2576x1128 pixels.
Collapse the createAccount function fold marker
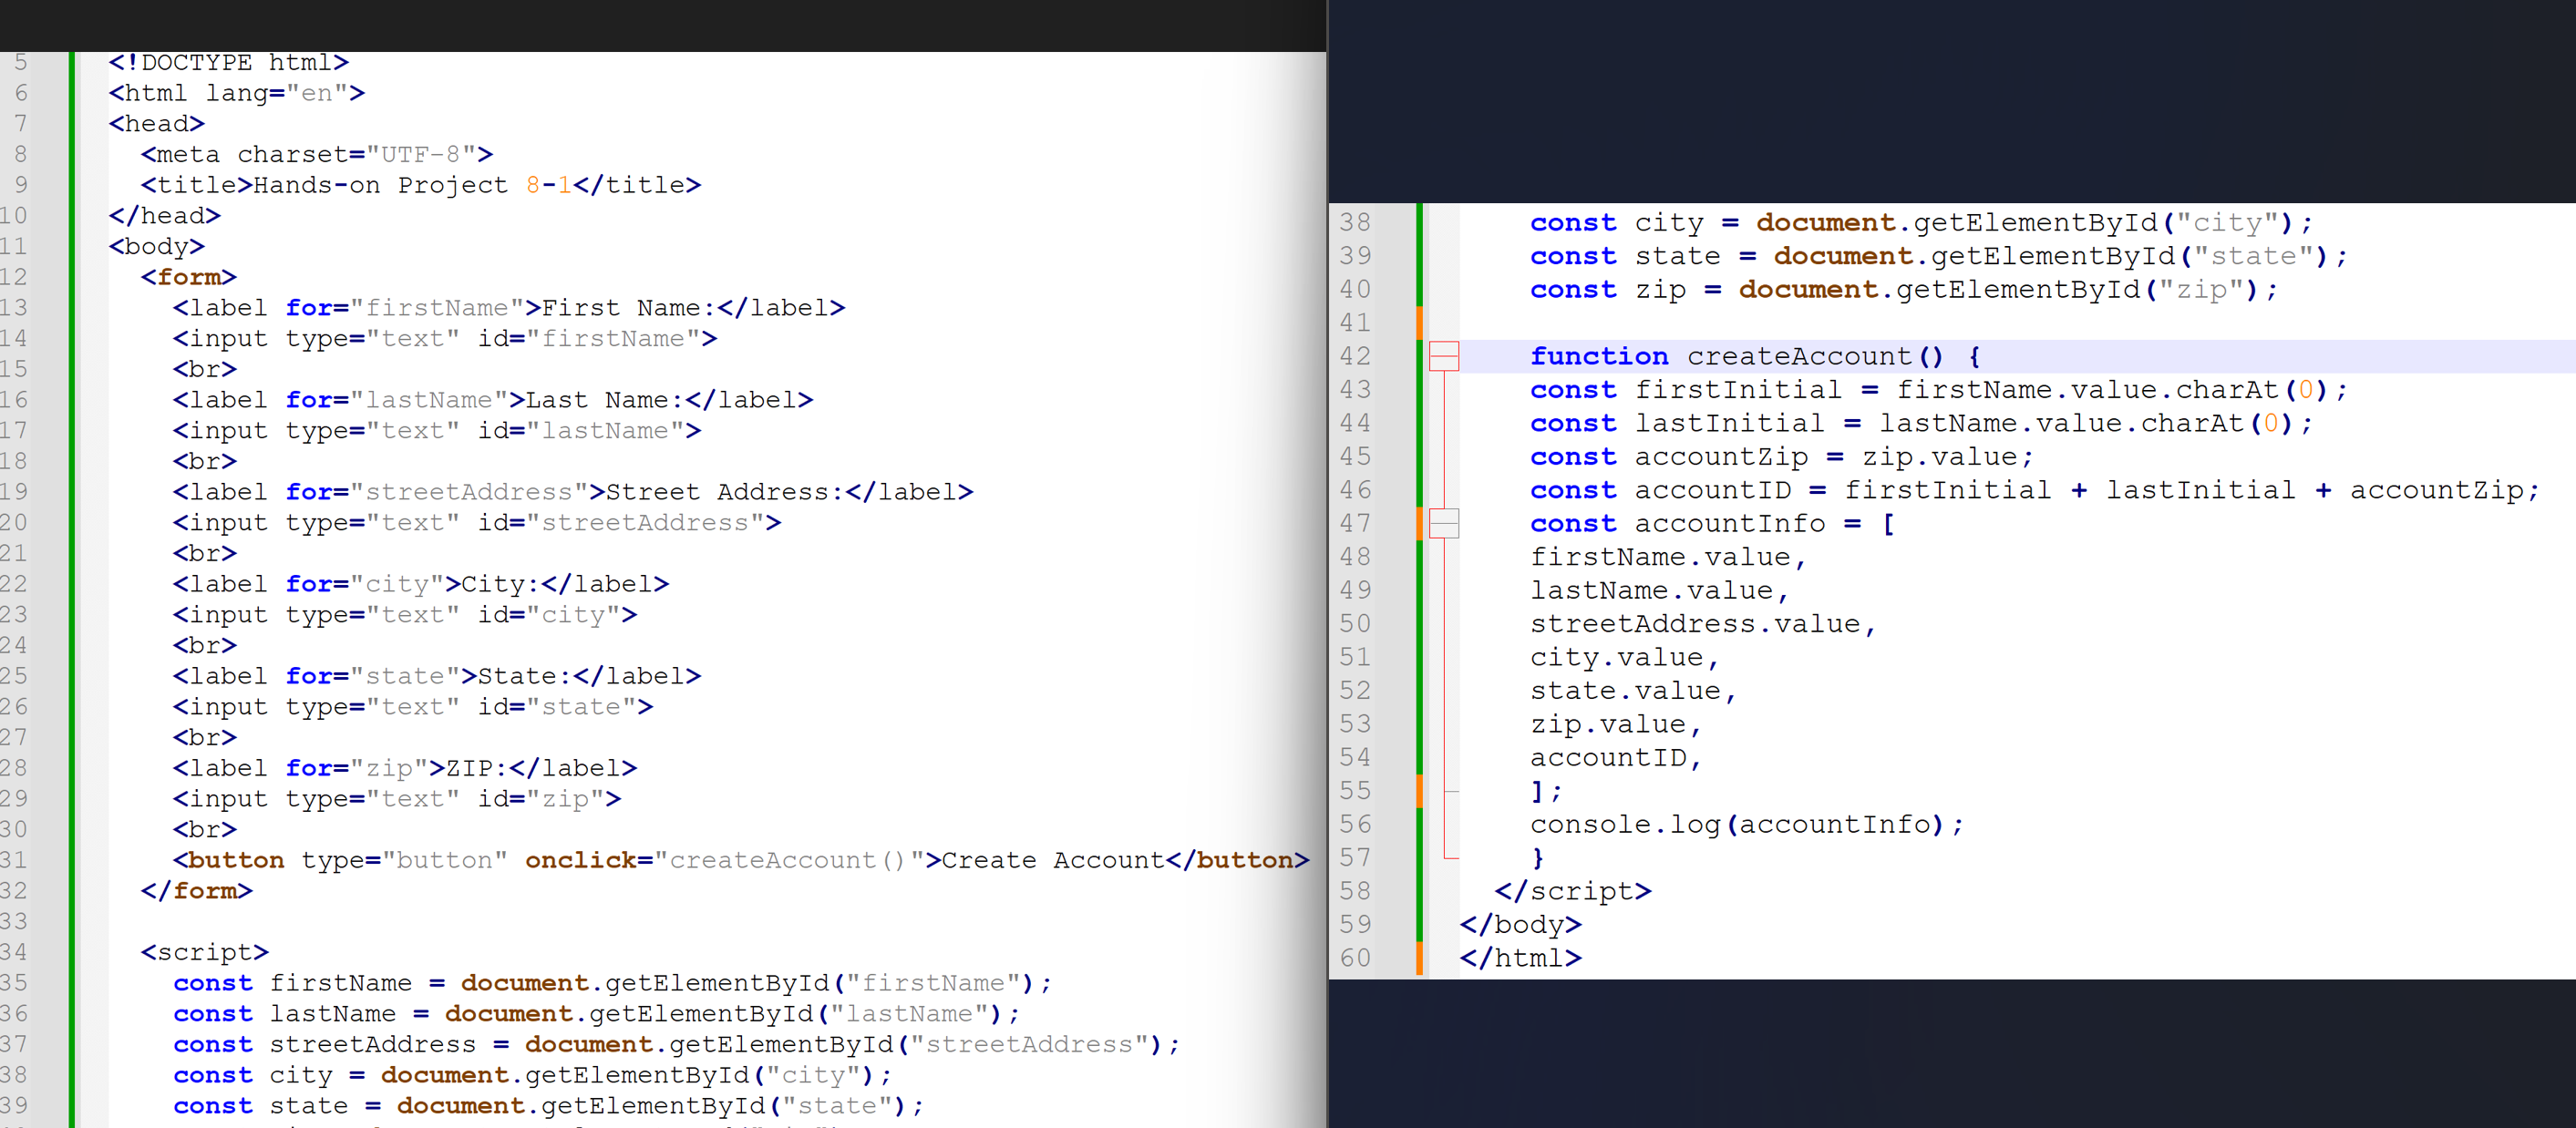pos(1443,356)
